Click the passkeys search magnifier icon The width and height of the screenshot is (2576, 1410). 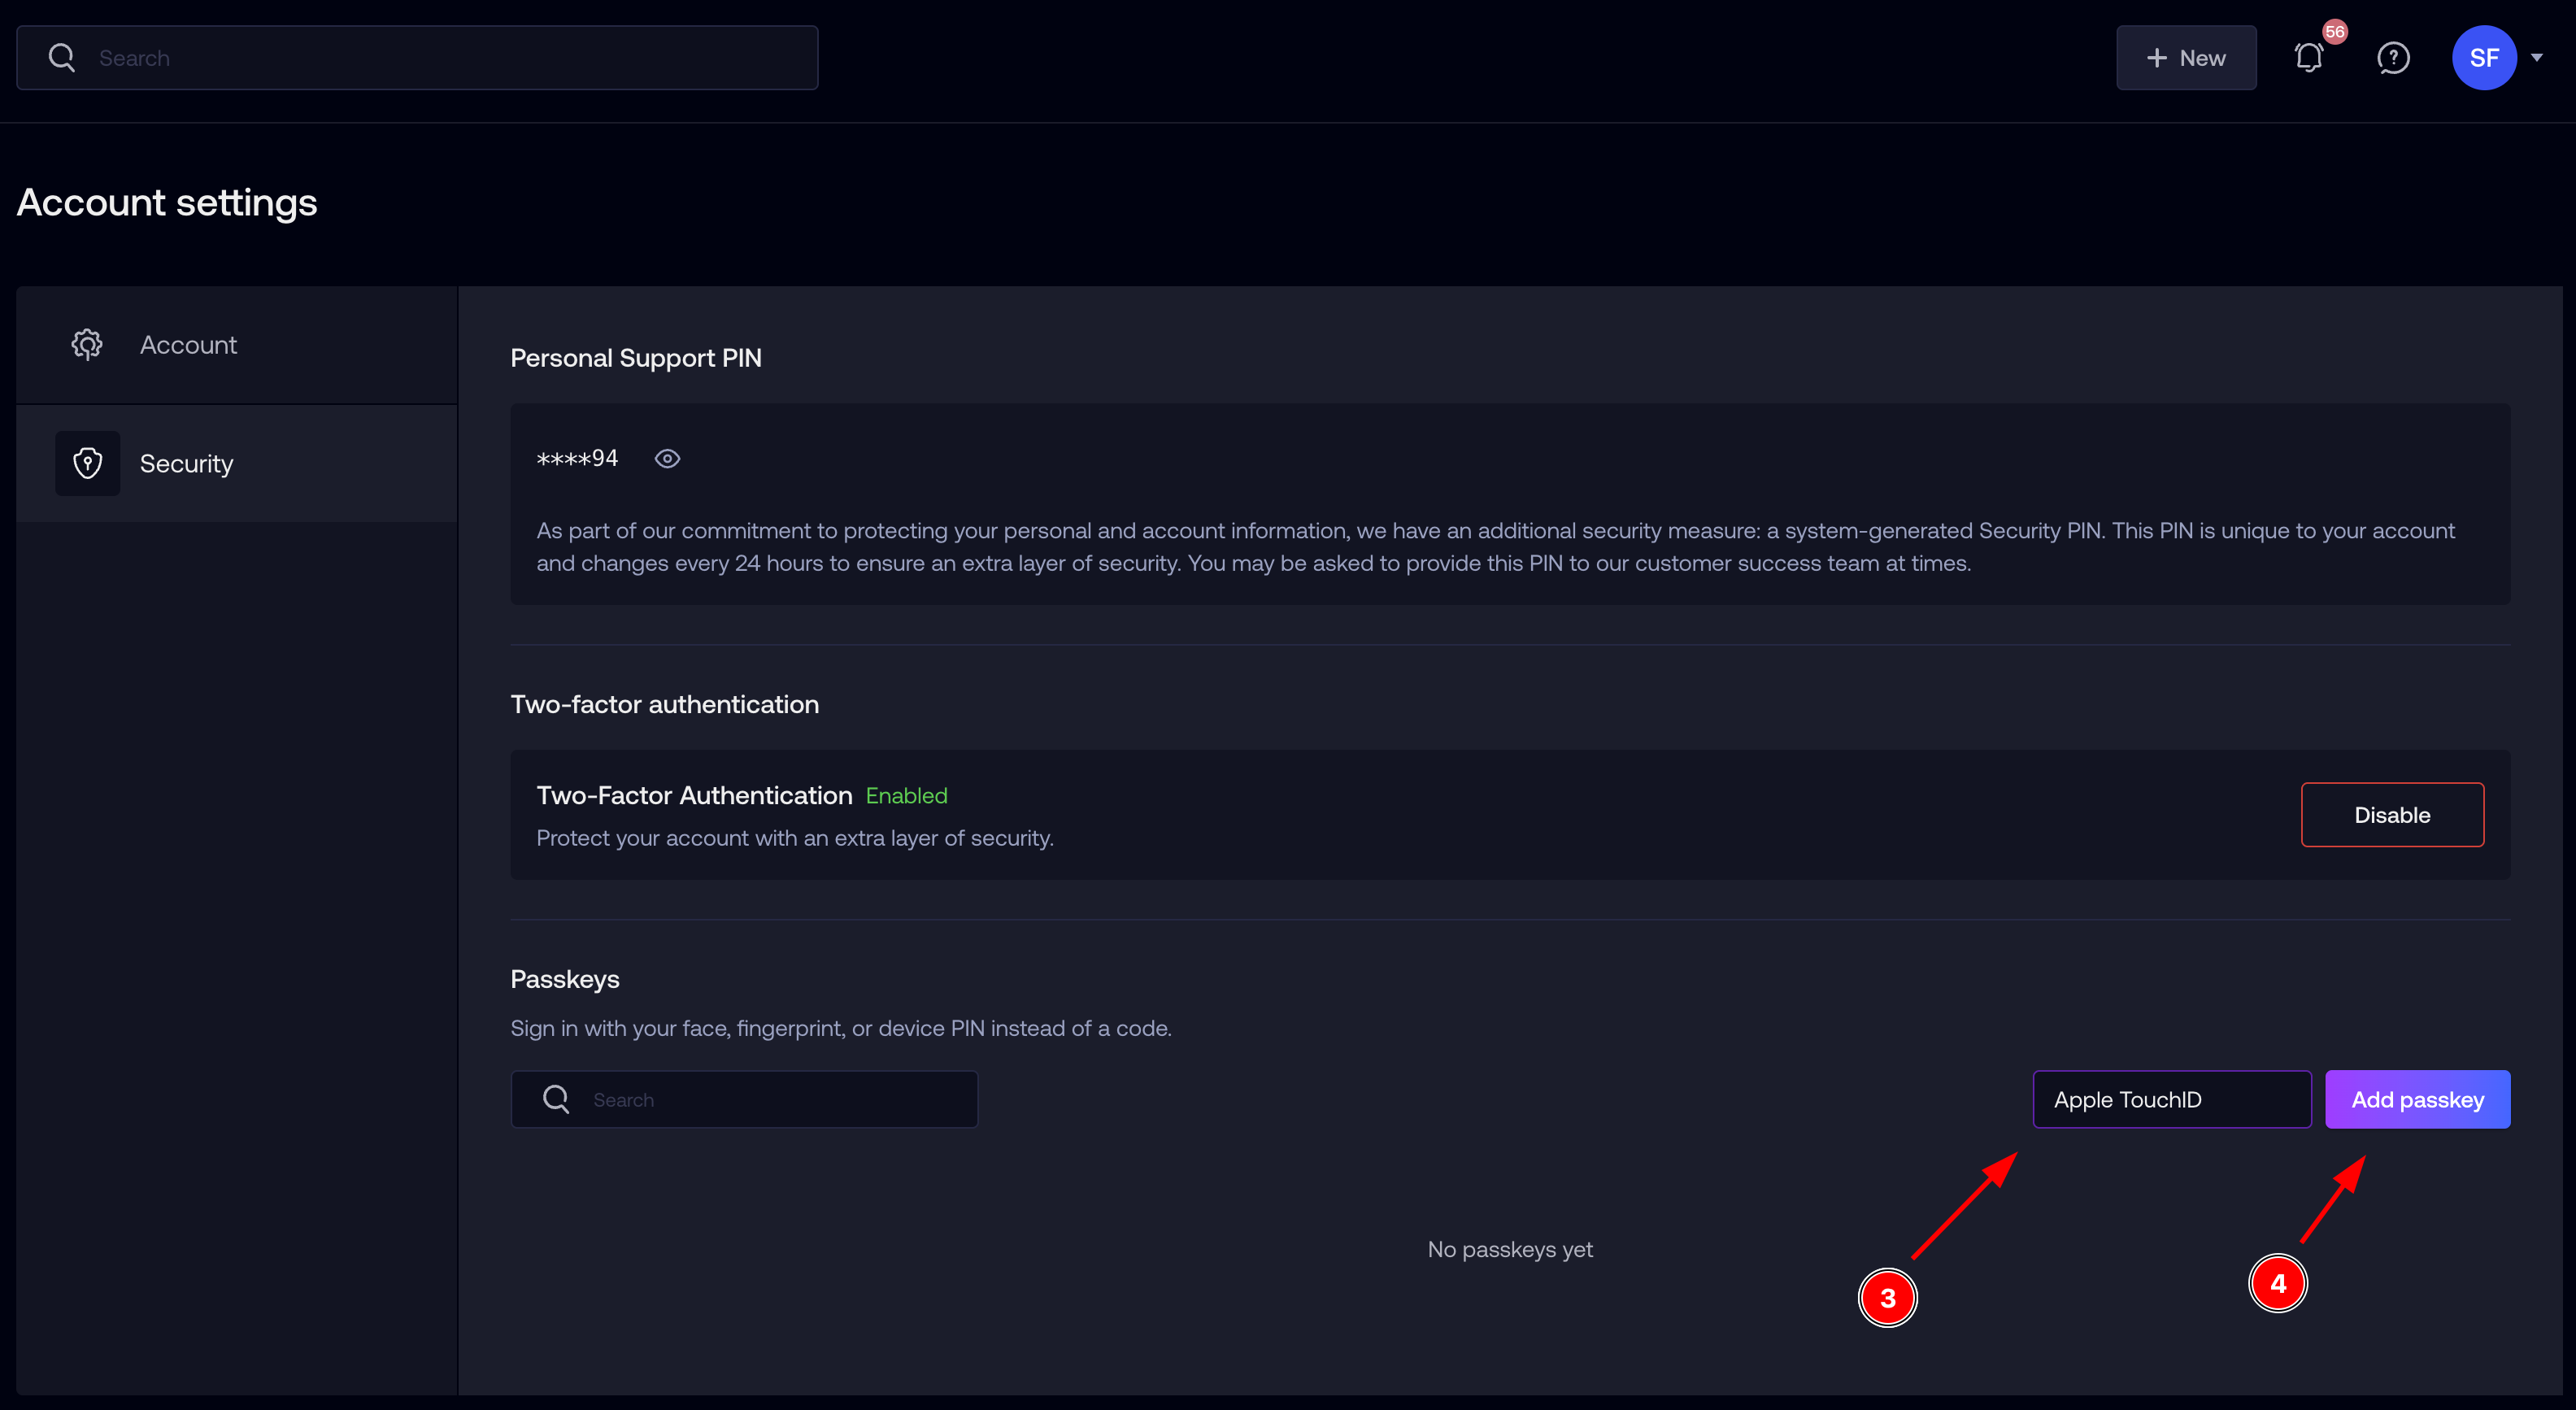tap(556, 1099)
